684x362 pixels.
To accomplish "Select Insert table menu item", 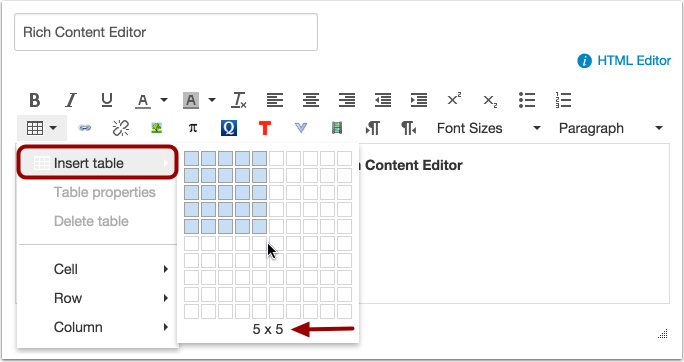I will click(98, 163).
